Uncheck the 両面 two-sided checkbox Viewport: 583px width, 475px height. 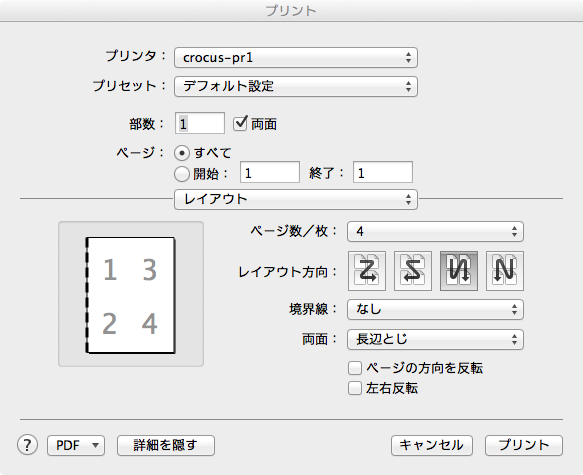[240, 123]
